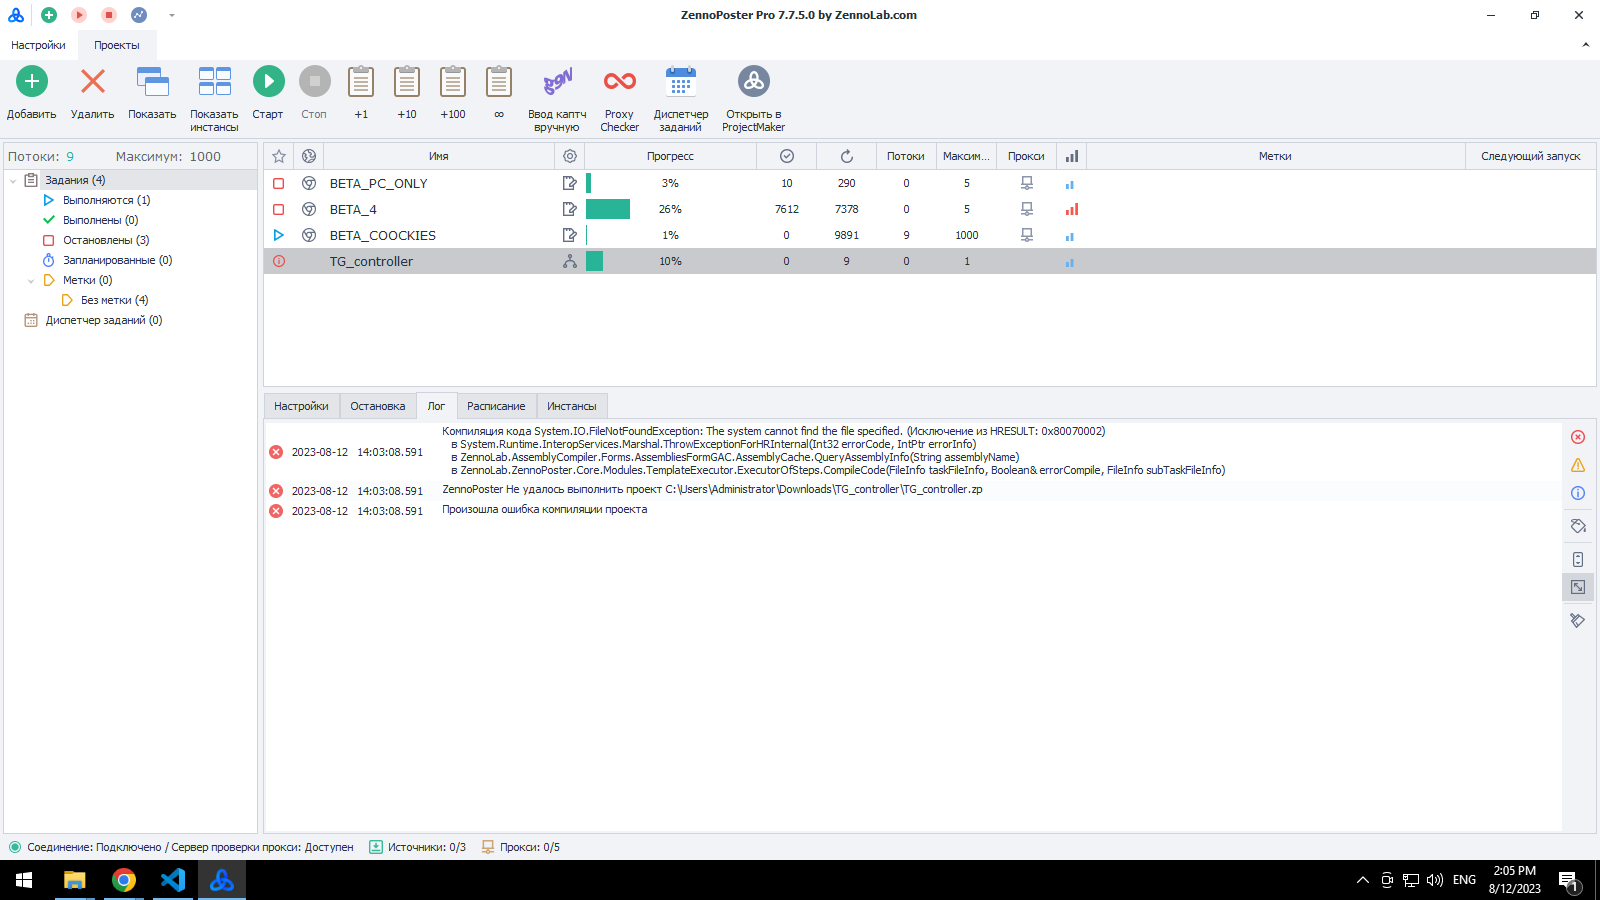Select the Проекты ribbon tab
The image size is (1600, 900).
(x=117, y=45)
